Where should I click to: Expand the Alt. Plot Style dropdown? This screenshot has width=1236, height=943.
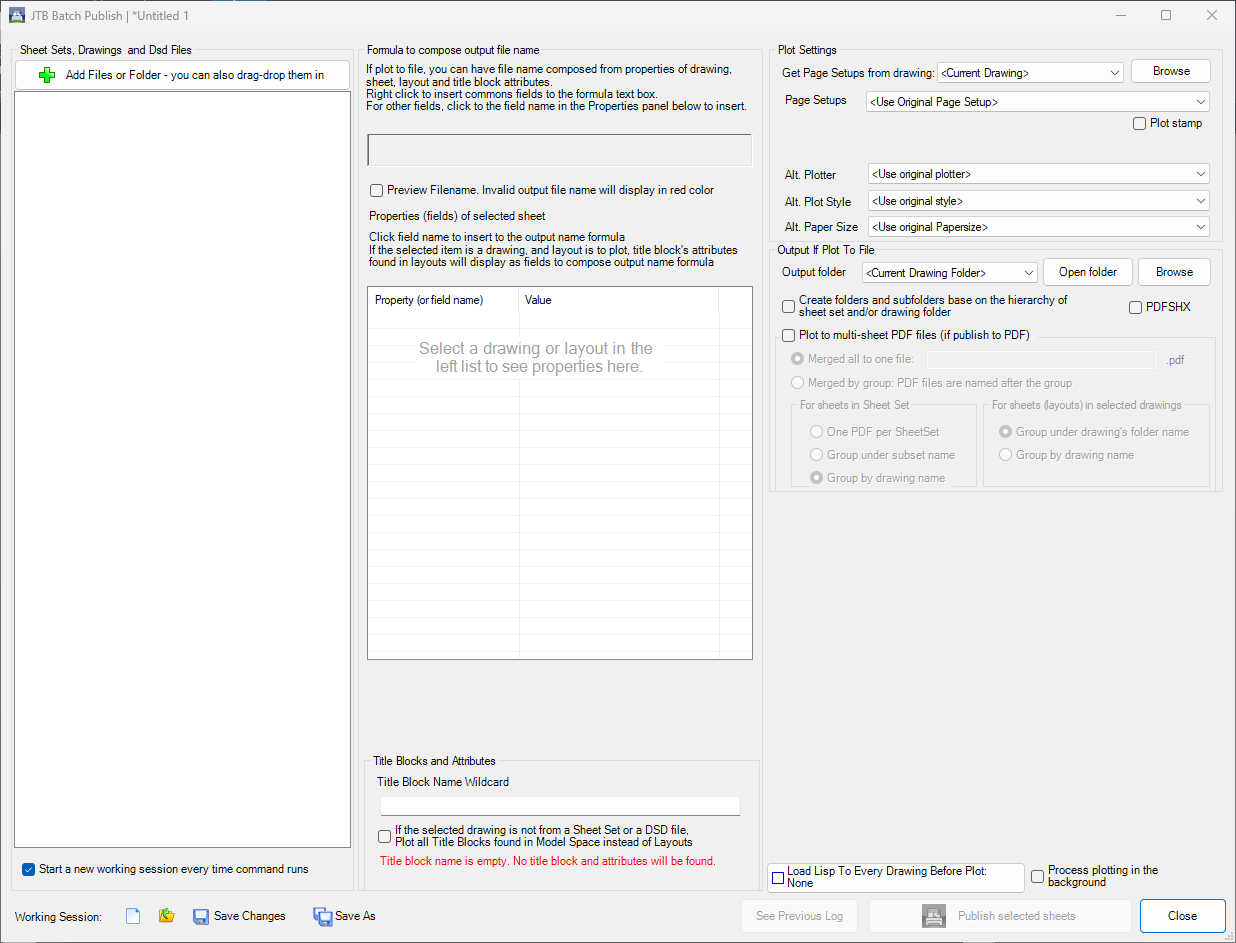point(1038,201)
